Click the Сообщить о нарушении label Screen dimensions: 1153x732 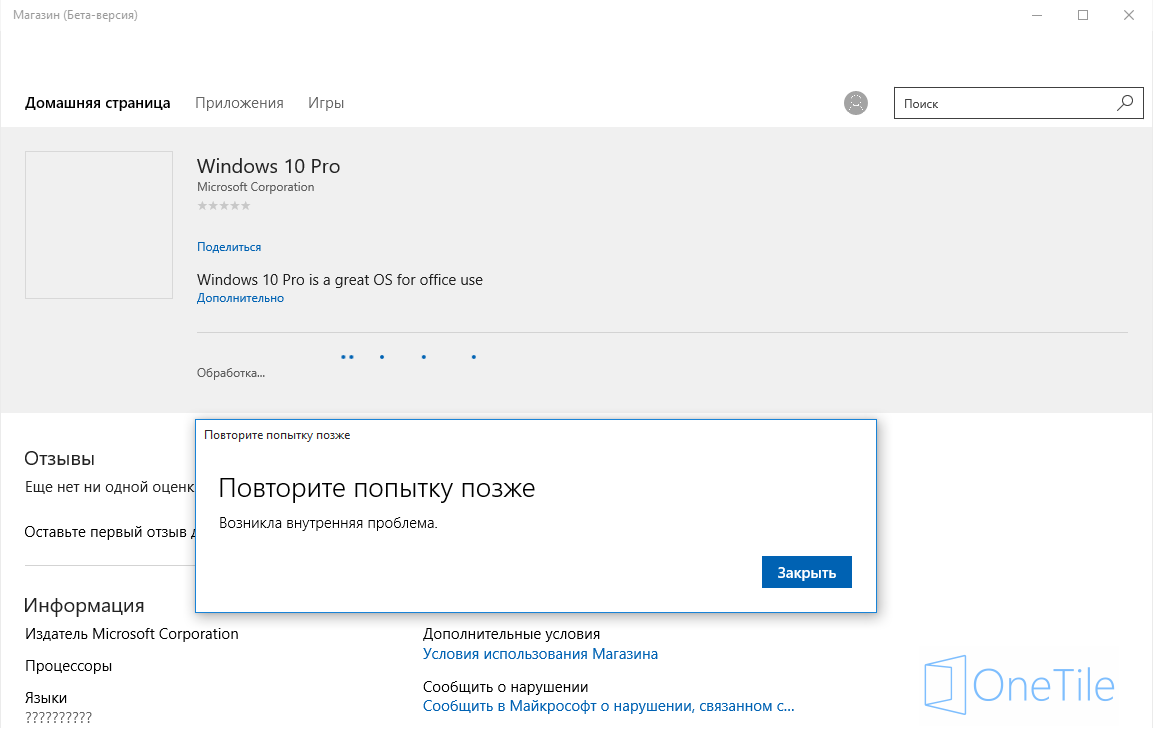tap(505, 687)
